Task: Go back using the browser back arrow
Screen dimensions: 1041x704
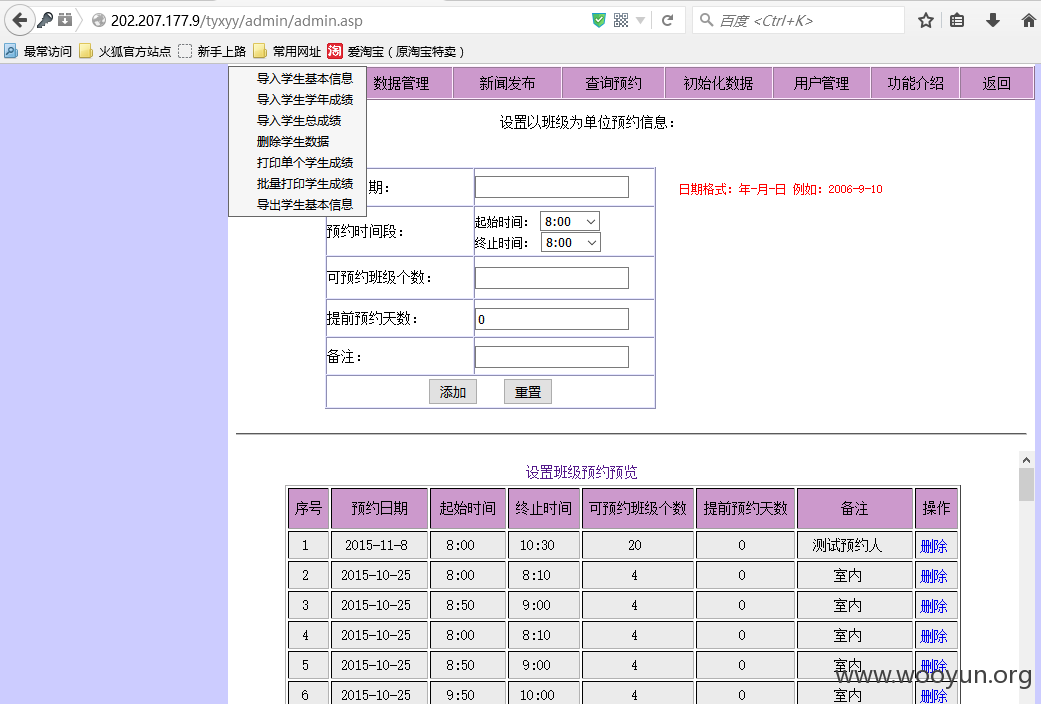Action: coord(20,21)
